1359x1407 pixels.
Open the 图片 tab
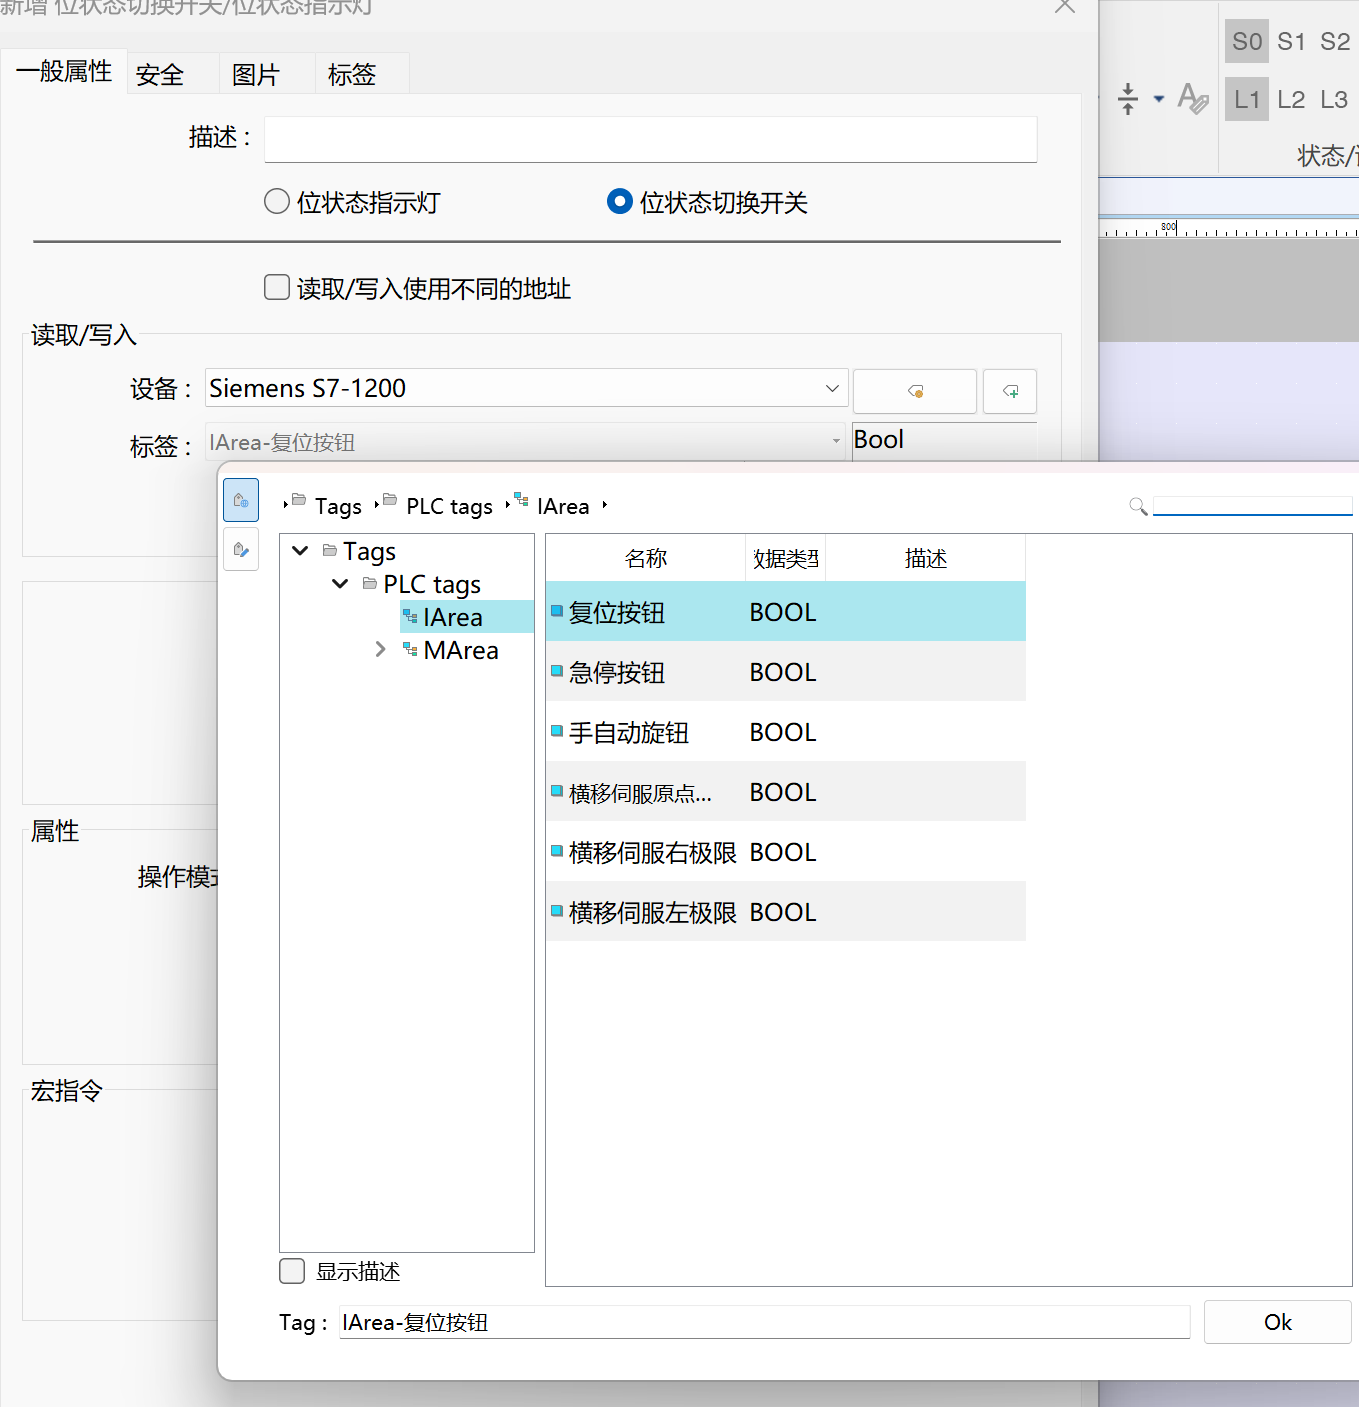(255, 75)
